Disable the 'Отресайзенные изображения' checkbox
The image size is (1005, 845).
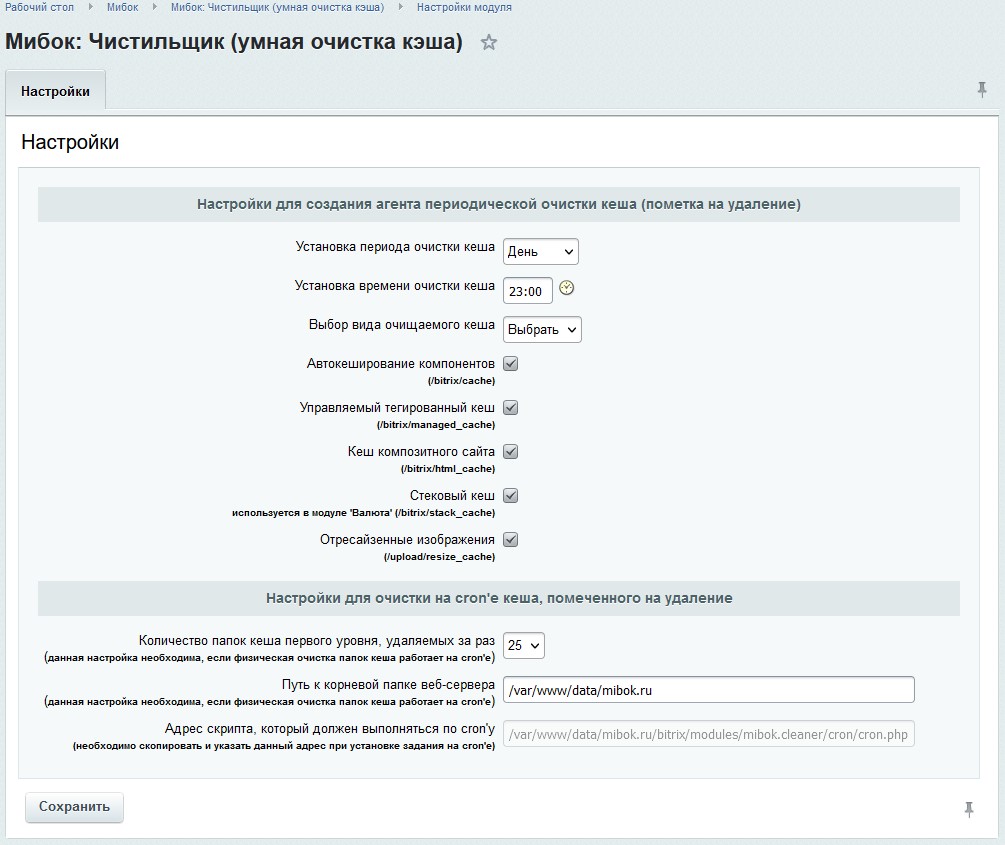click(510, 540)
